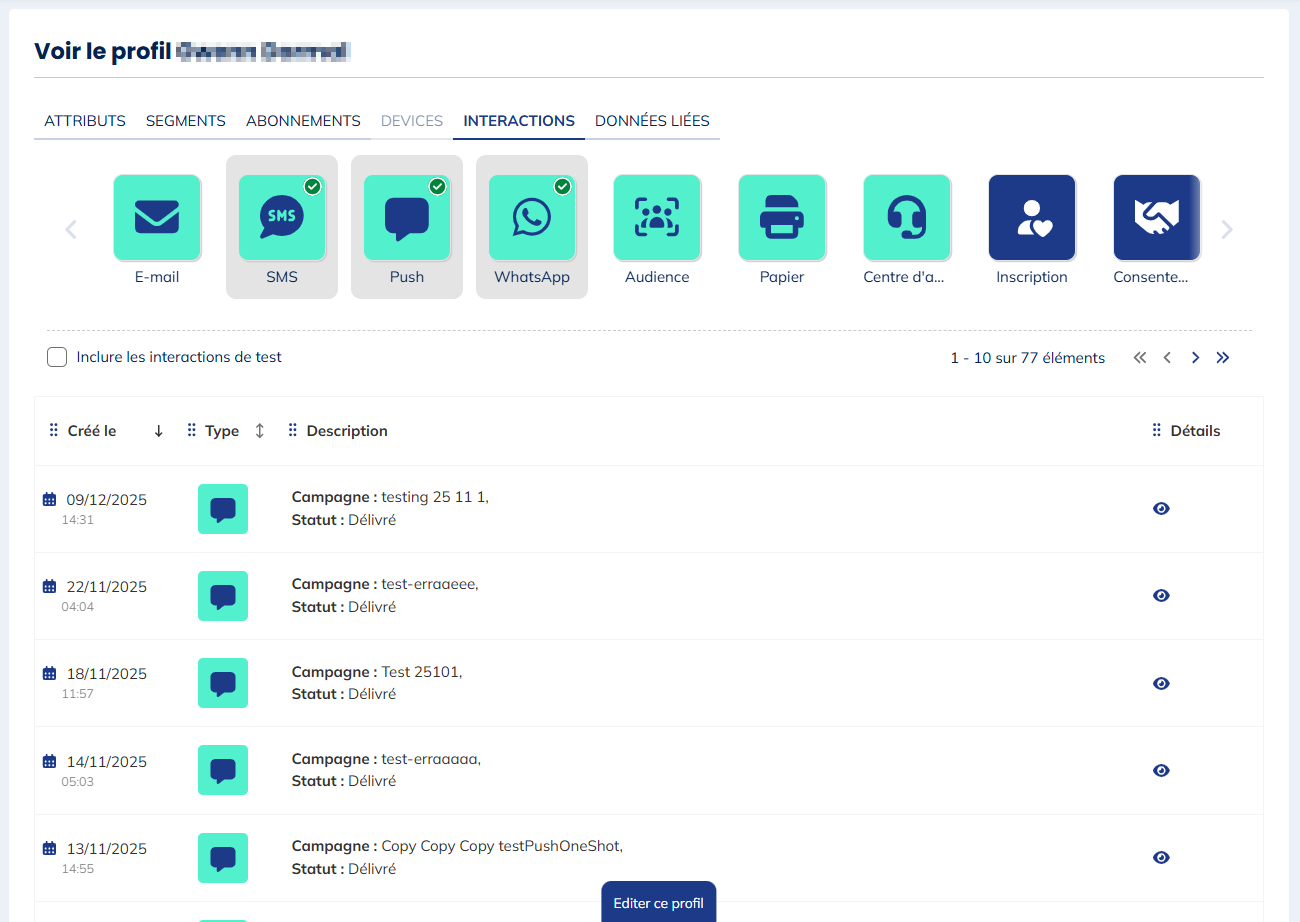Select the Centre d'appel headset icon
Screen dimensions: 1300x922
click(907, 218)
